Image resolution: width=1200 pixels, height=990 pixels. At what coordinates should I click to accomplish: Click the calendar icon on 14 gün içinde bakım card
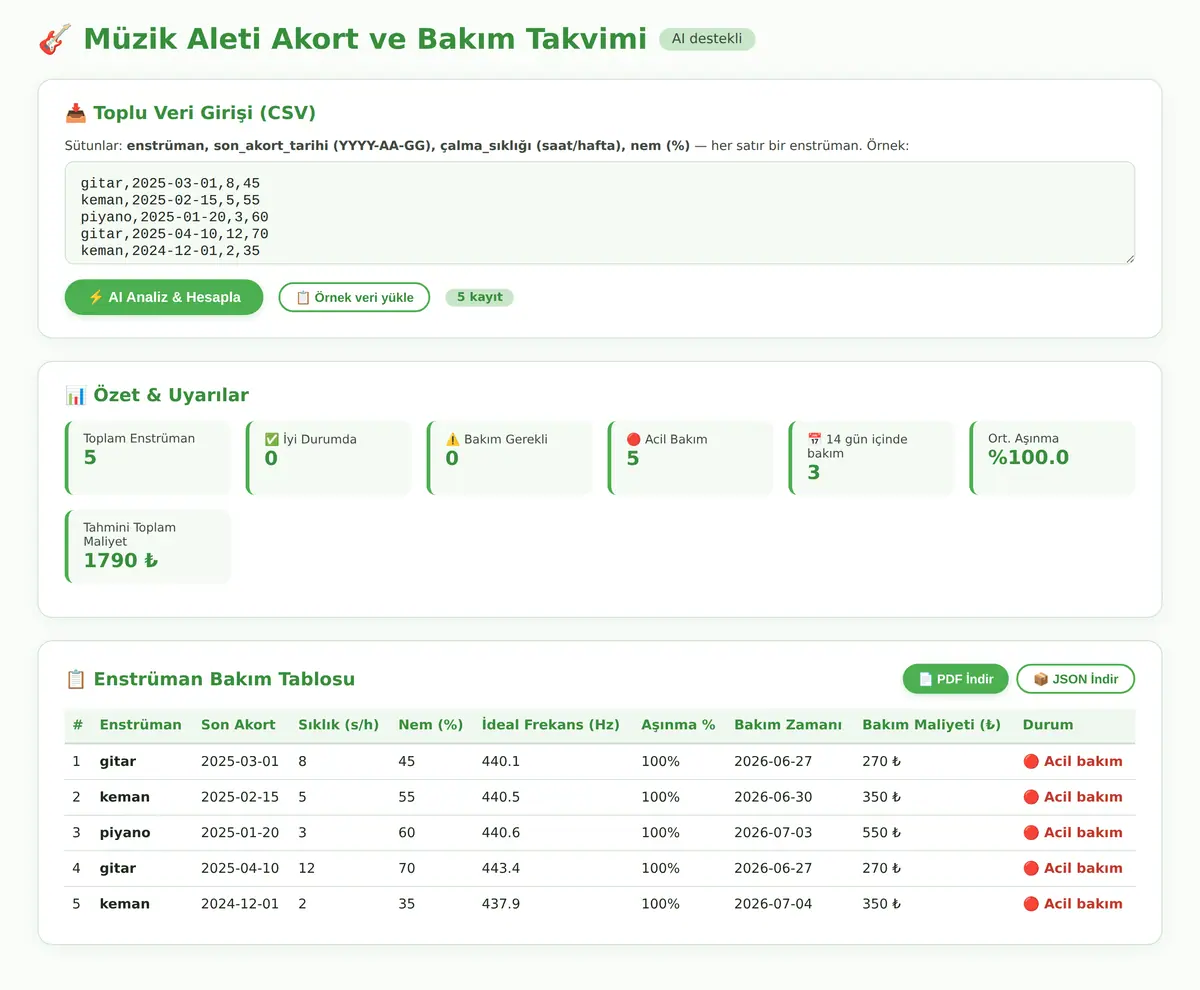coord(815,439)
